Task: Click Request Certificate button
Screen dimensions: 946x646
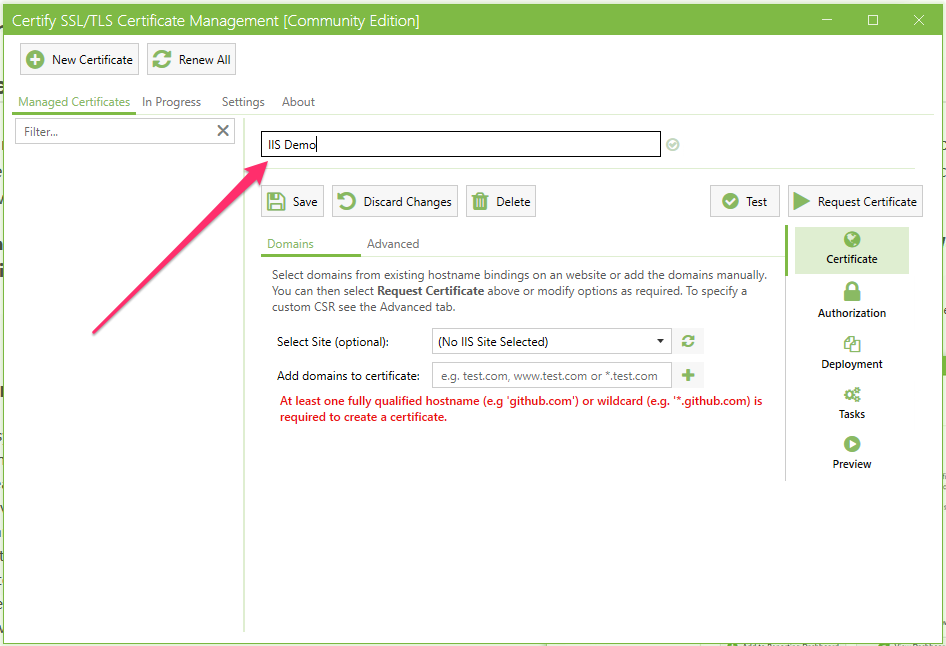Action: pos(855,201)
